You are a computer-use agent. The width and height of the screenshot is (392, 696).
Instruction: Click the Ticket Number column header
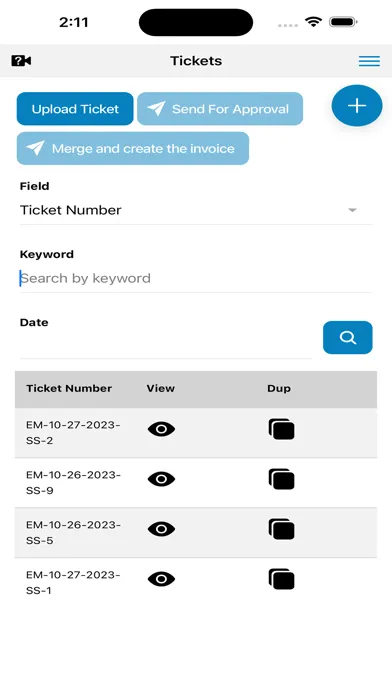click(69, 388)
